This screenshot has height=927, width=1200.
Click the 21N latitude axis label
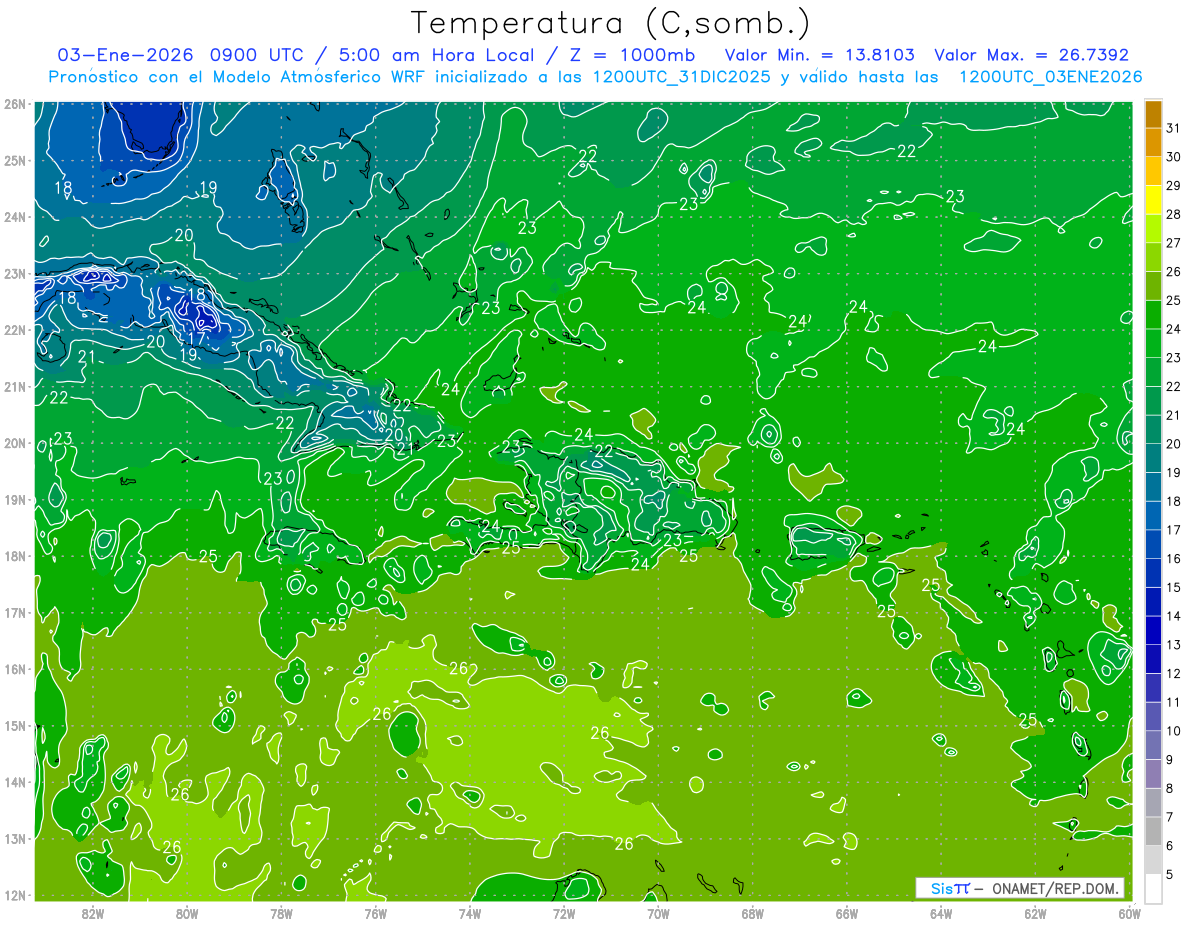coord(14,386)
